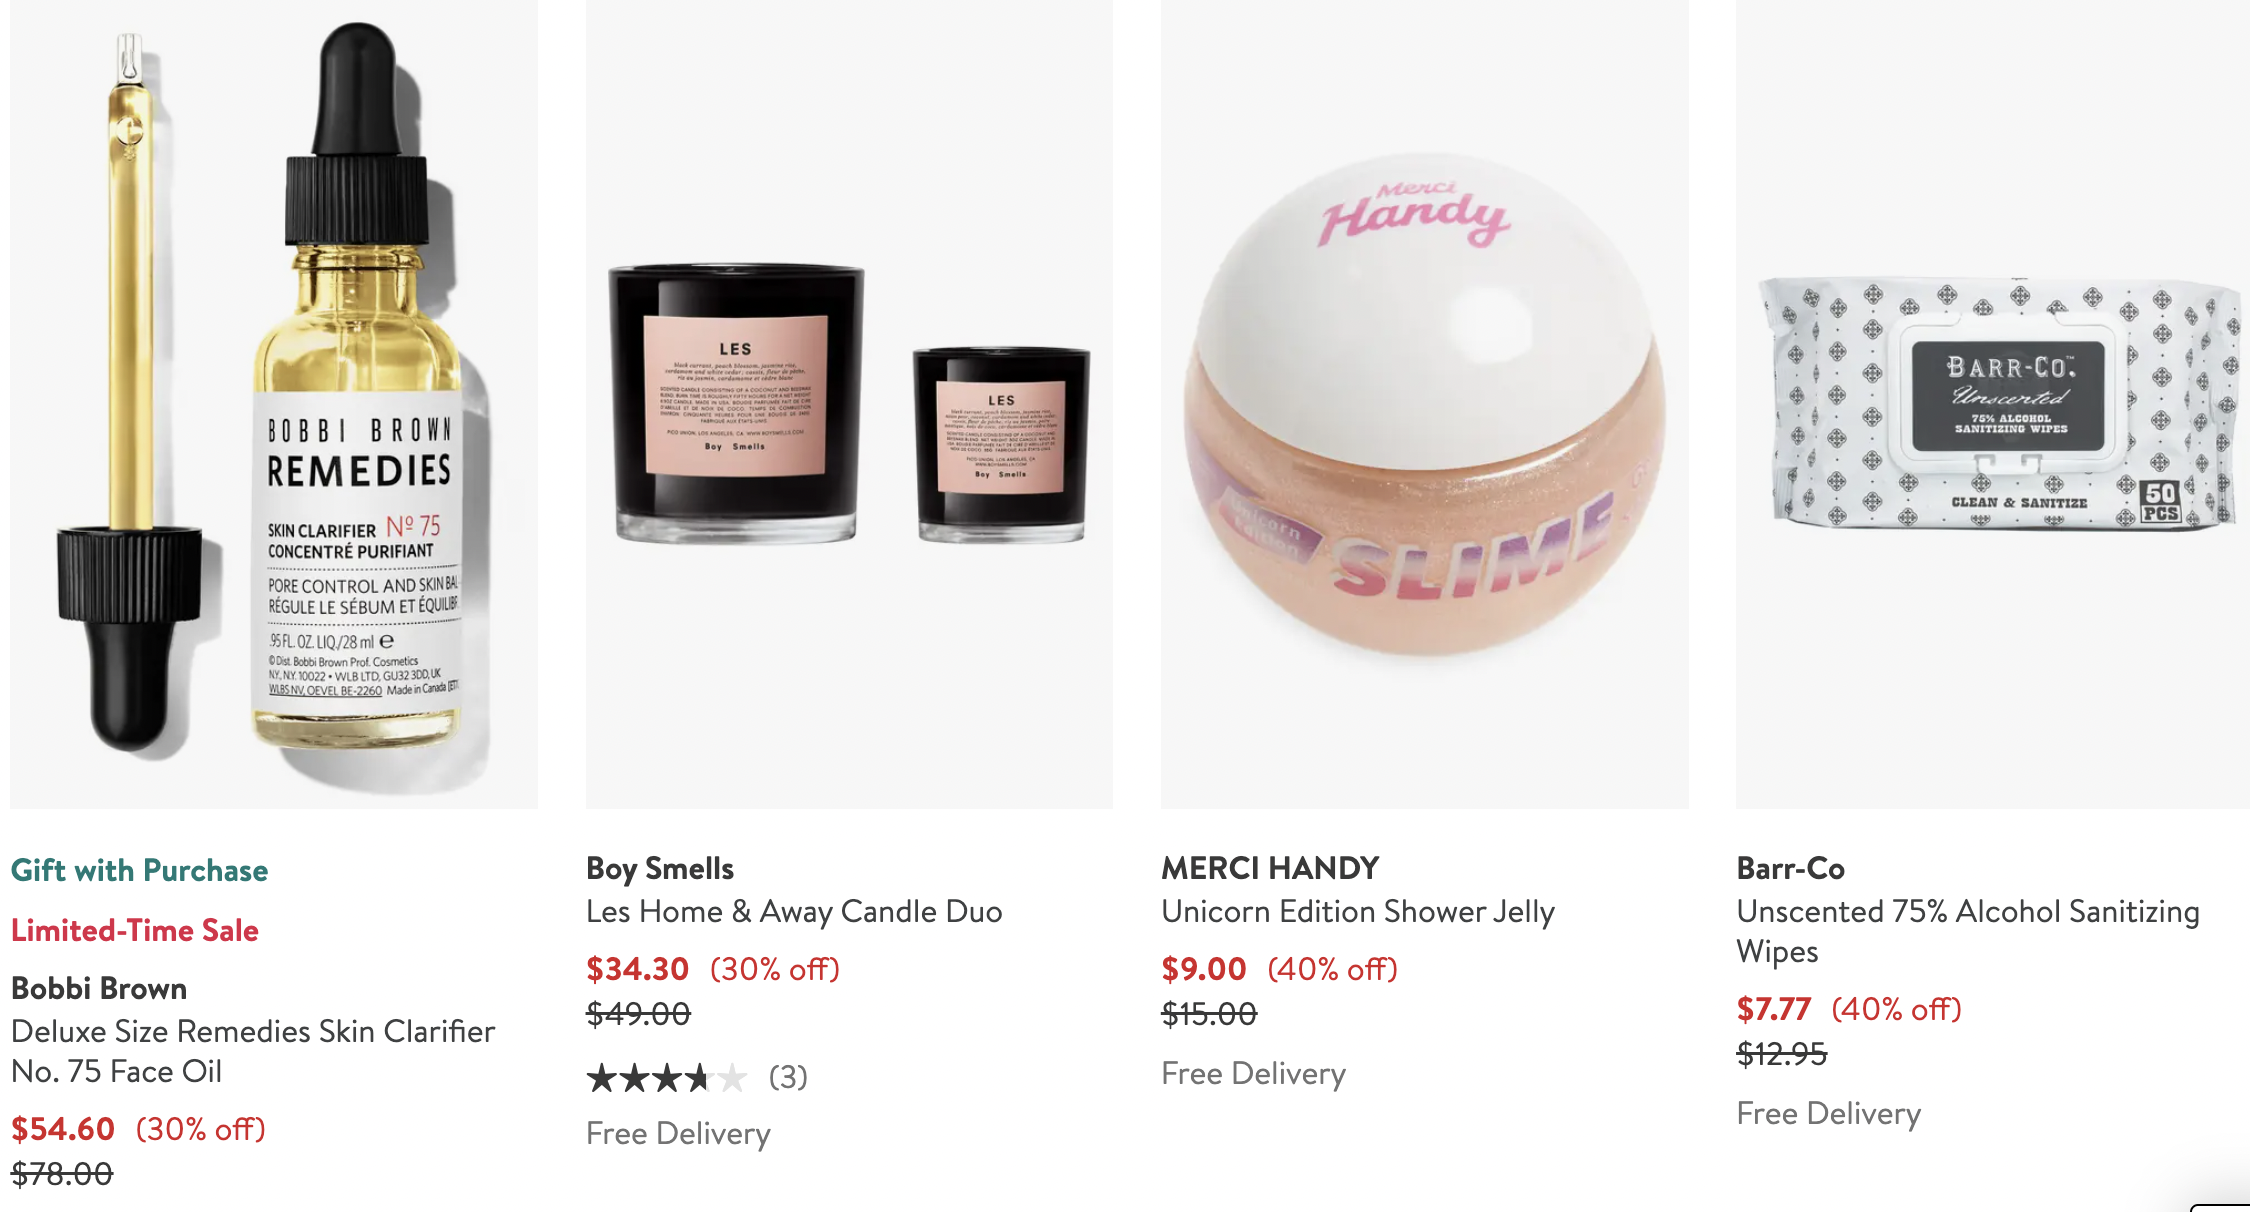Click the $9.00 shower jelly price
This screenshot has width=2250, height=1212.
1204,969
